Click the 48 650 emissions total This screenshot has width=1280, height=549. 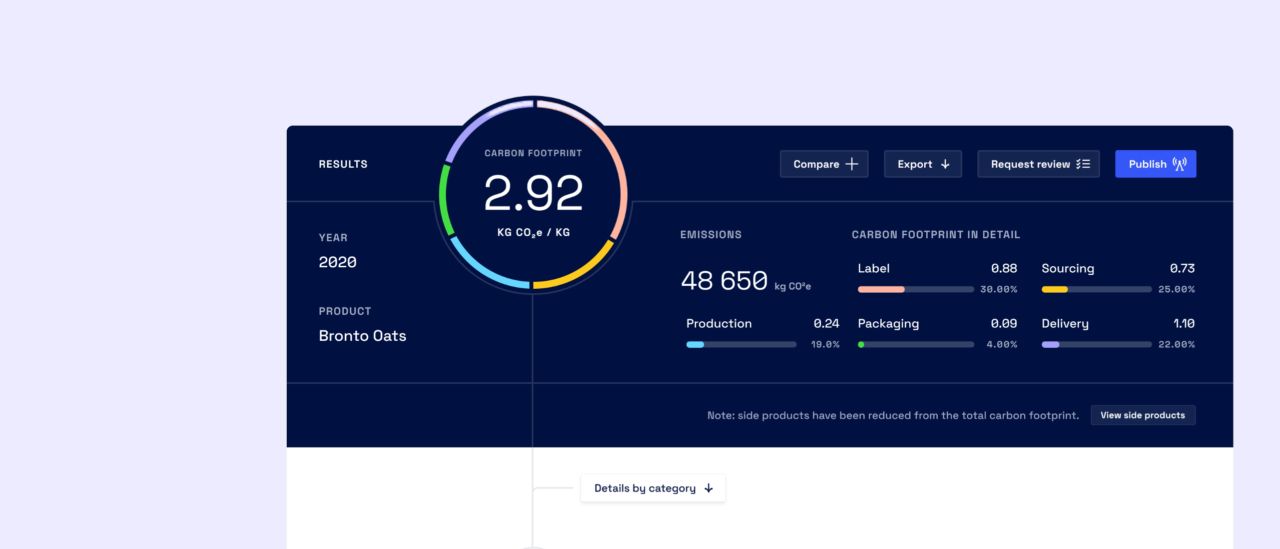(724, 281)
